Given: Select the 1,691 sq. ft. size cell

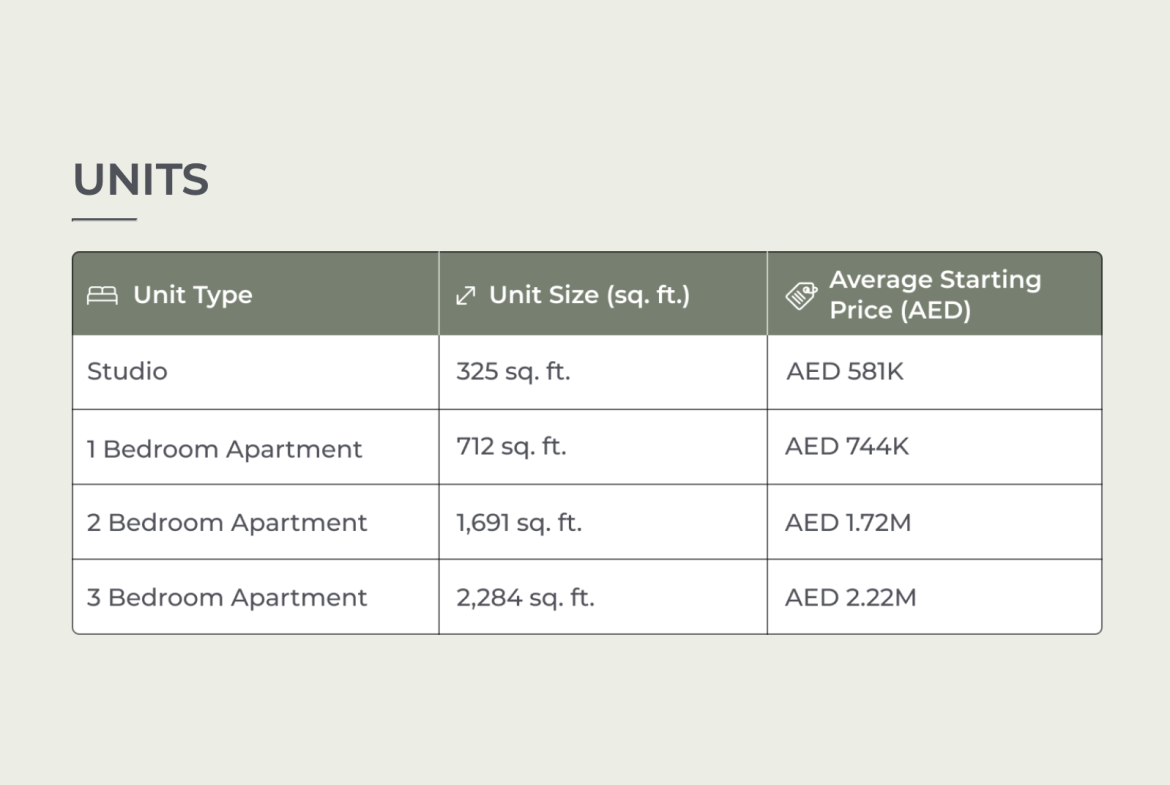Looking at the screenshot, I should (x=518, y=523).
